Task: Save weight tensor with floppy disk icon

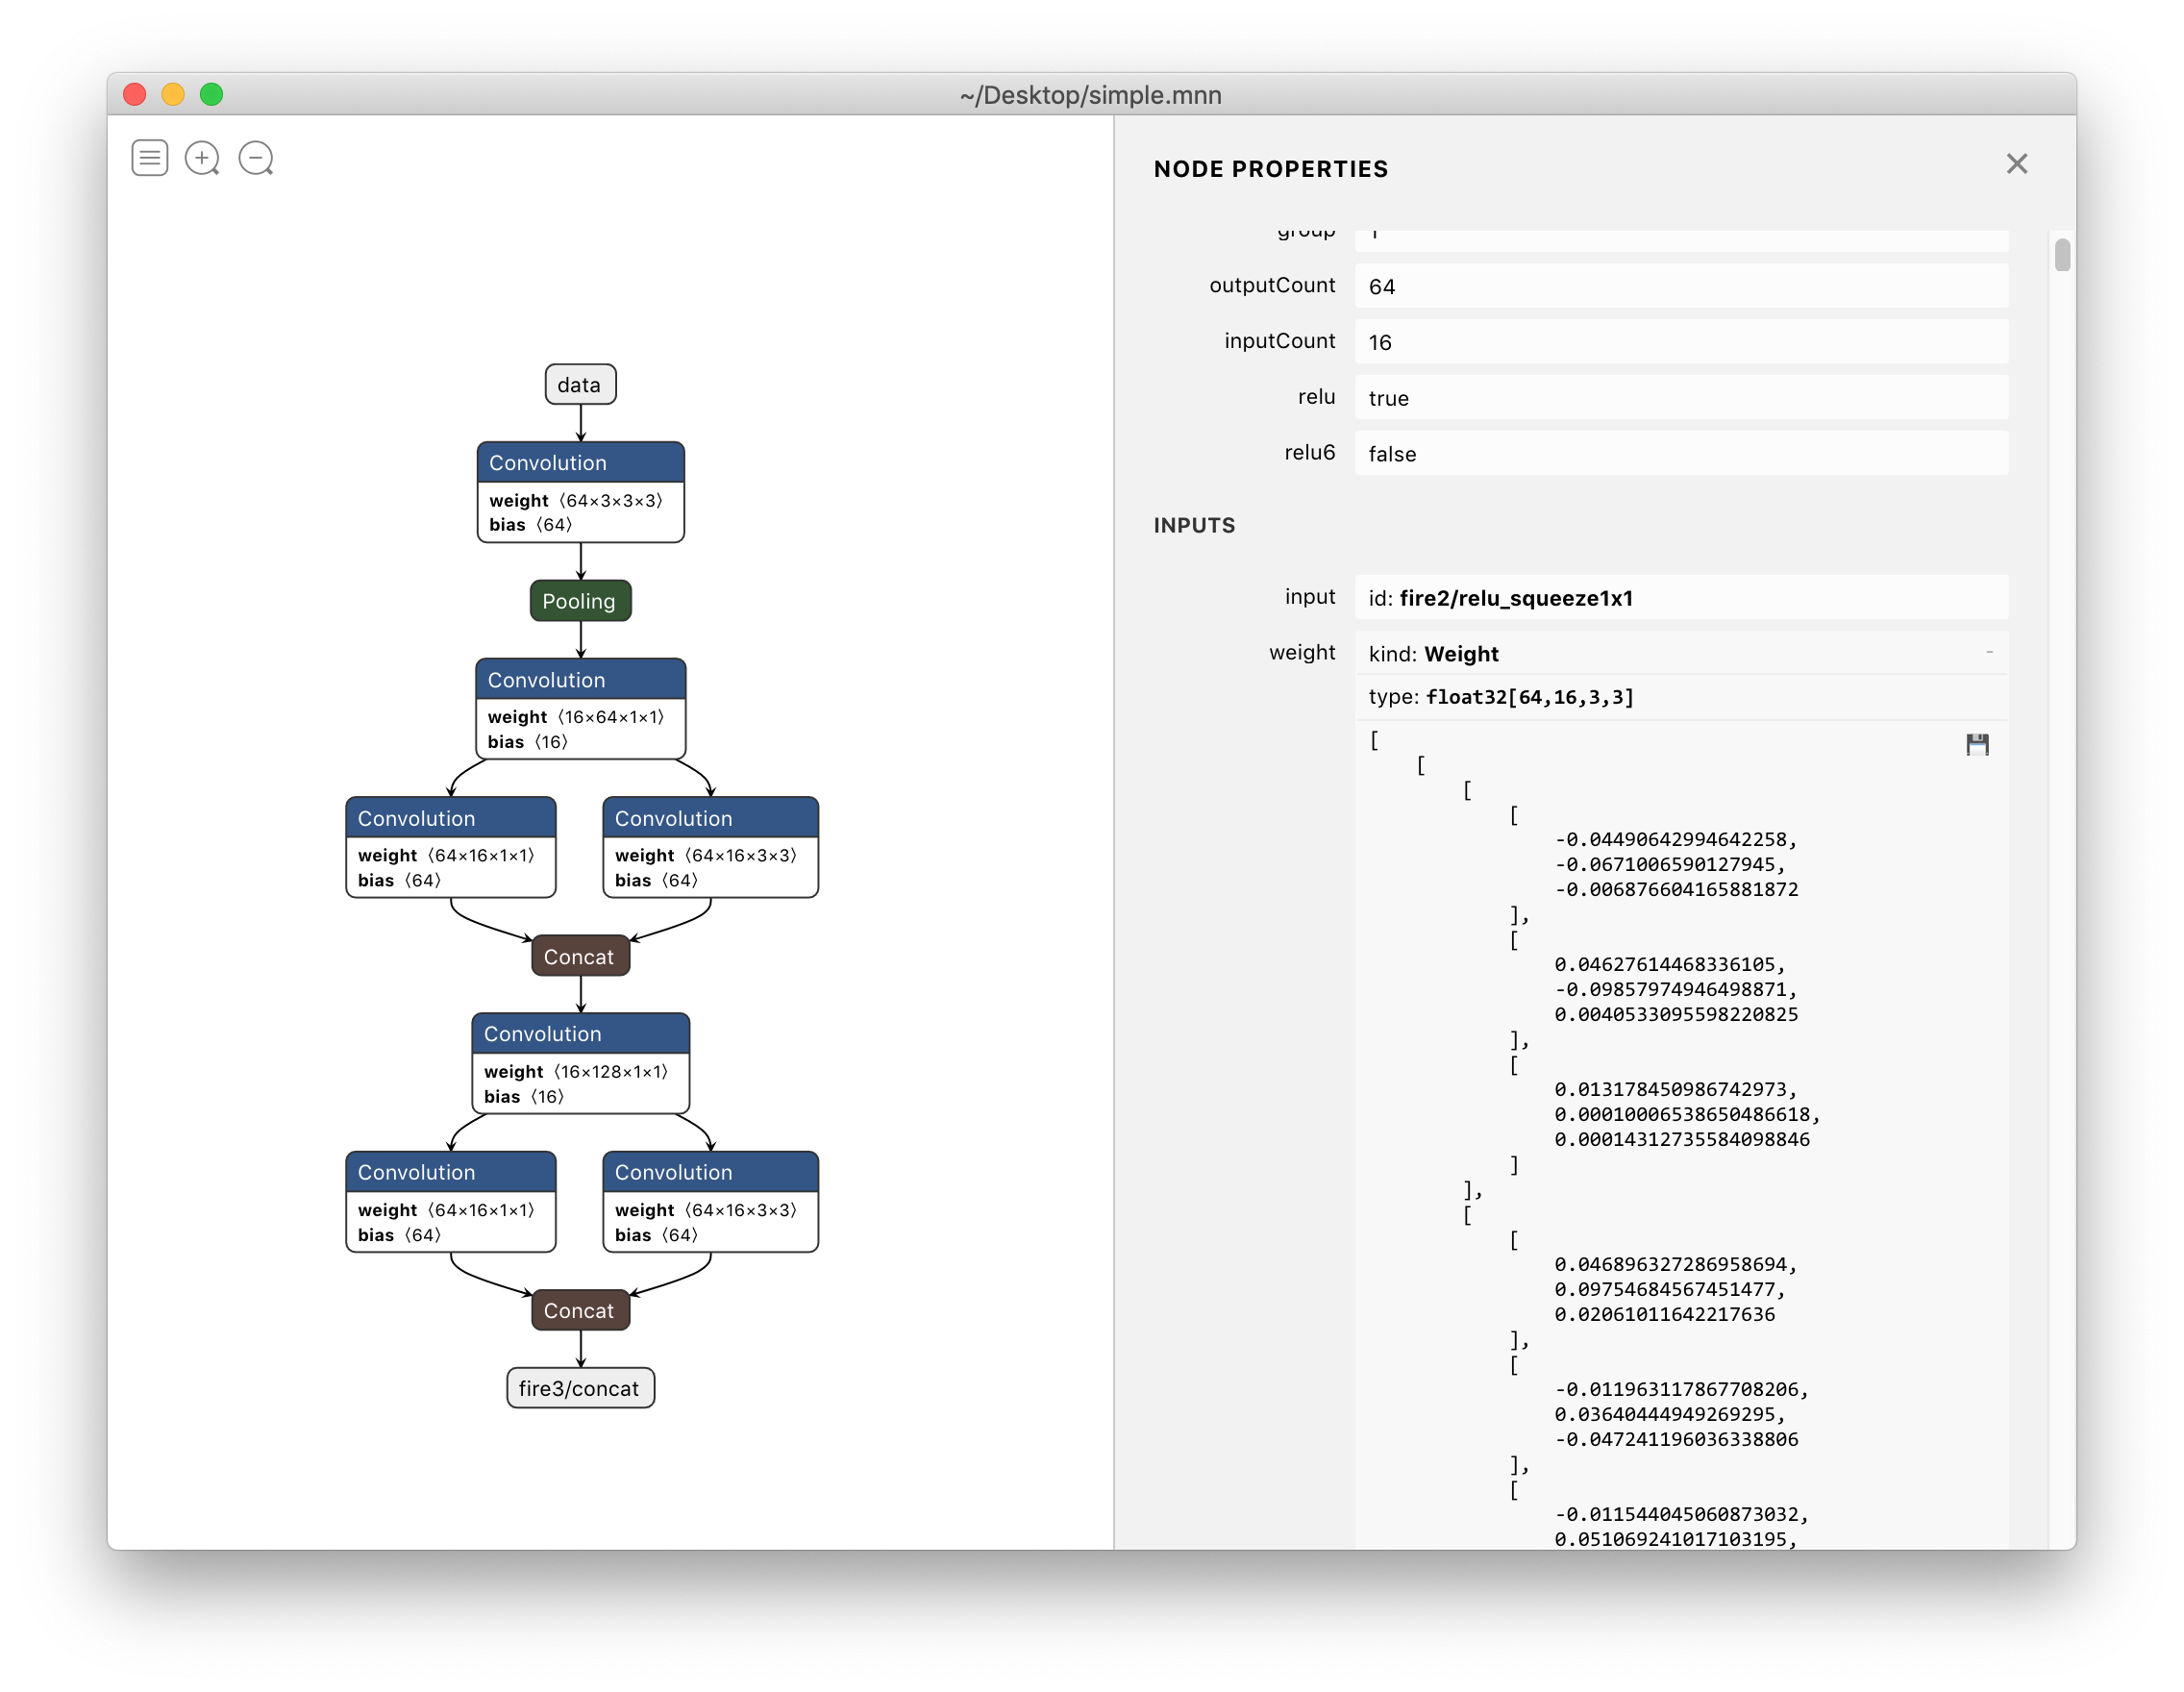Action: [1977, 744]
